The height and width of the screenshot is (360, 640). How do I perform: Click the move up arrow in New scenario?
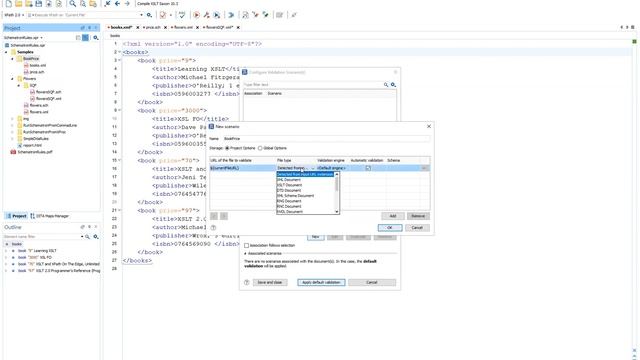pyautogui.click(x=214, y=216)
